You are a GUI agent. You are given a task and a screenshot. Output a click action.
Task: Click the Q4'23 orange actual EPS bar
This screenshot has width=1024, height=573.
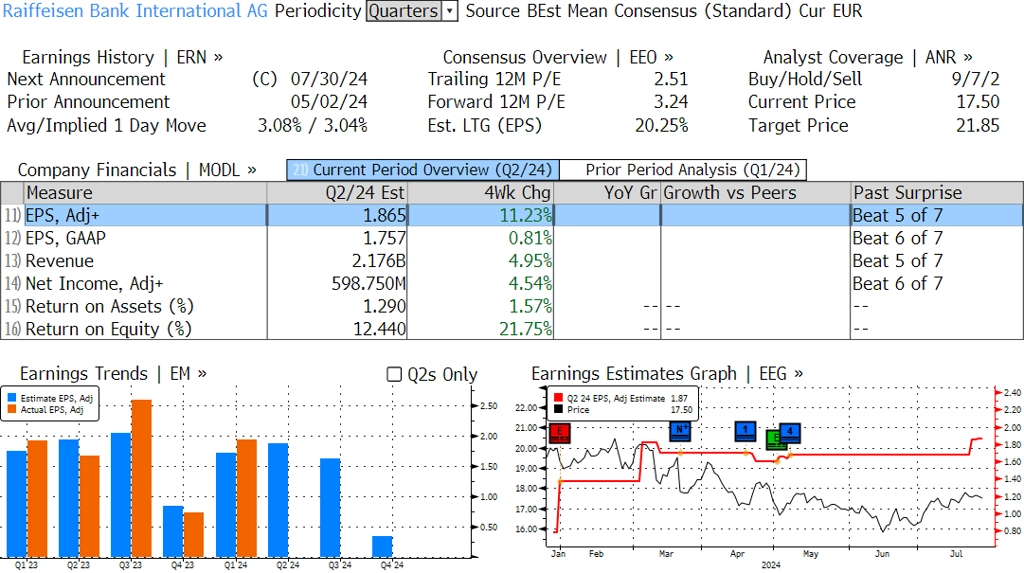[194, 534]
